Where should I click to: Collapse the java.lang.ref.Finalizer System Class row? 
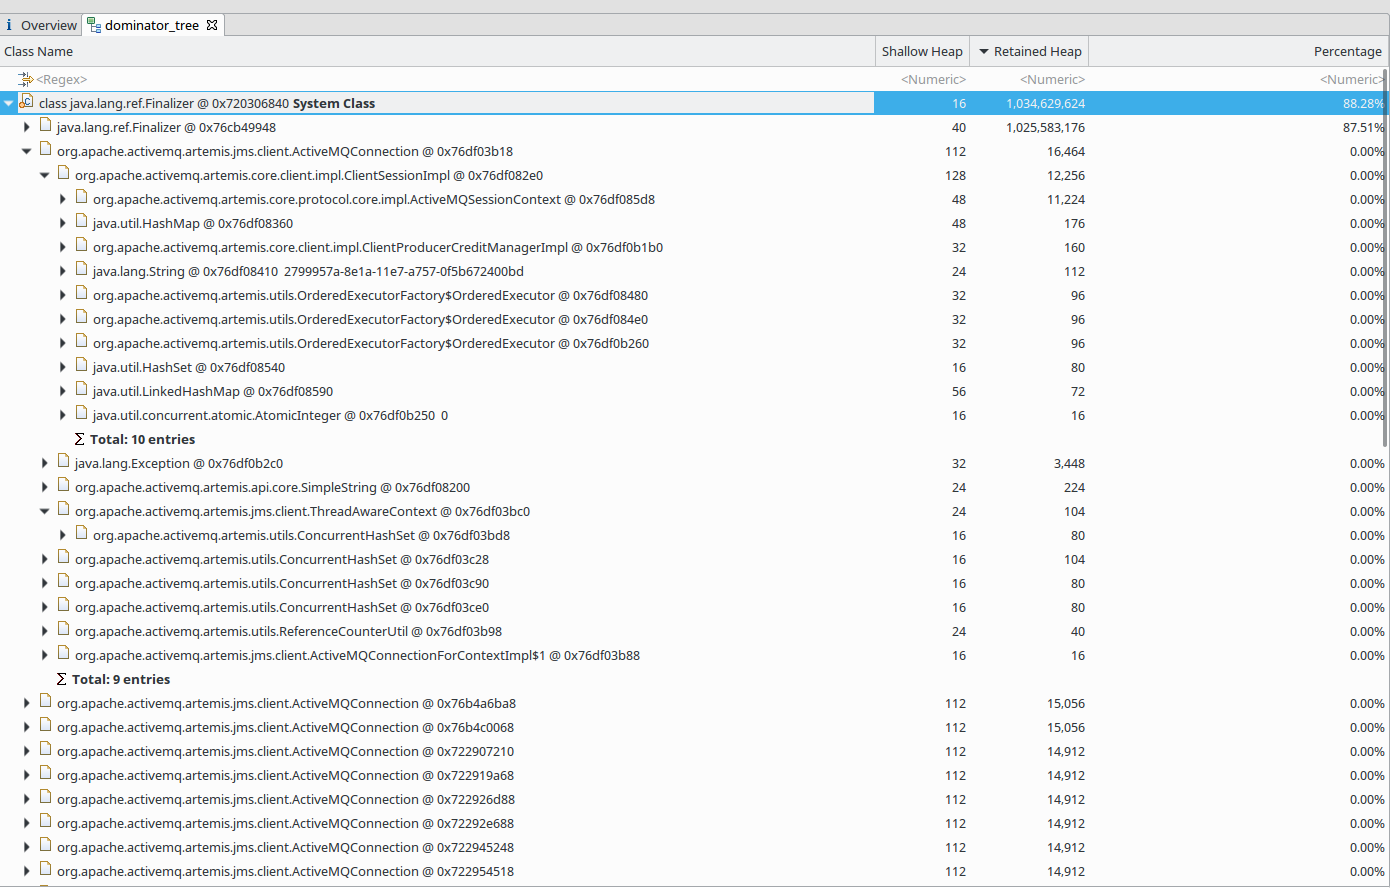(x=9, y=103)
